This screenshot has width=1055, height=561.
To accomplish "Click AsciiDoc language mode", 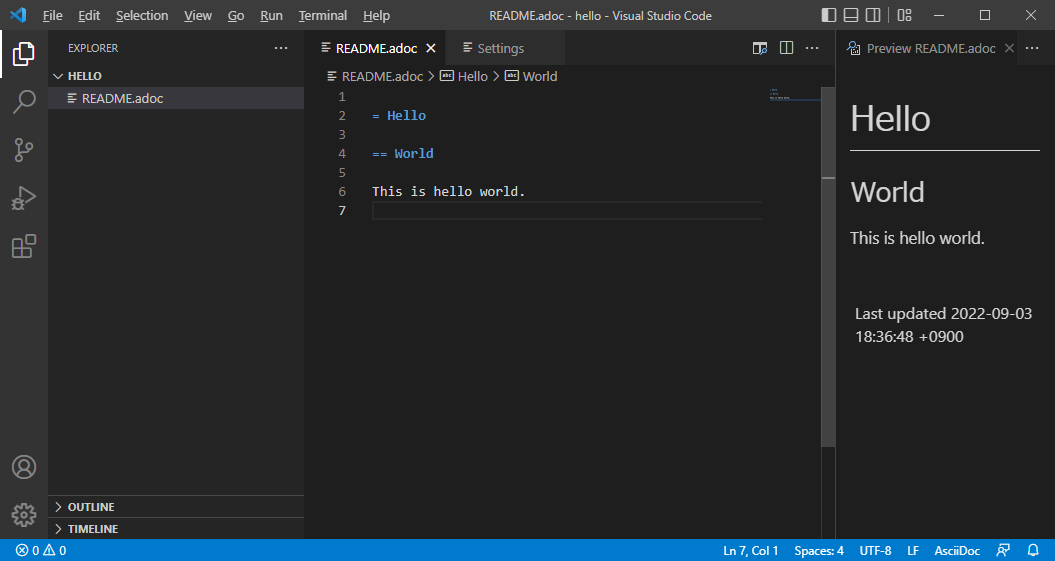I will click(957, 550).
